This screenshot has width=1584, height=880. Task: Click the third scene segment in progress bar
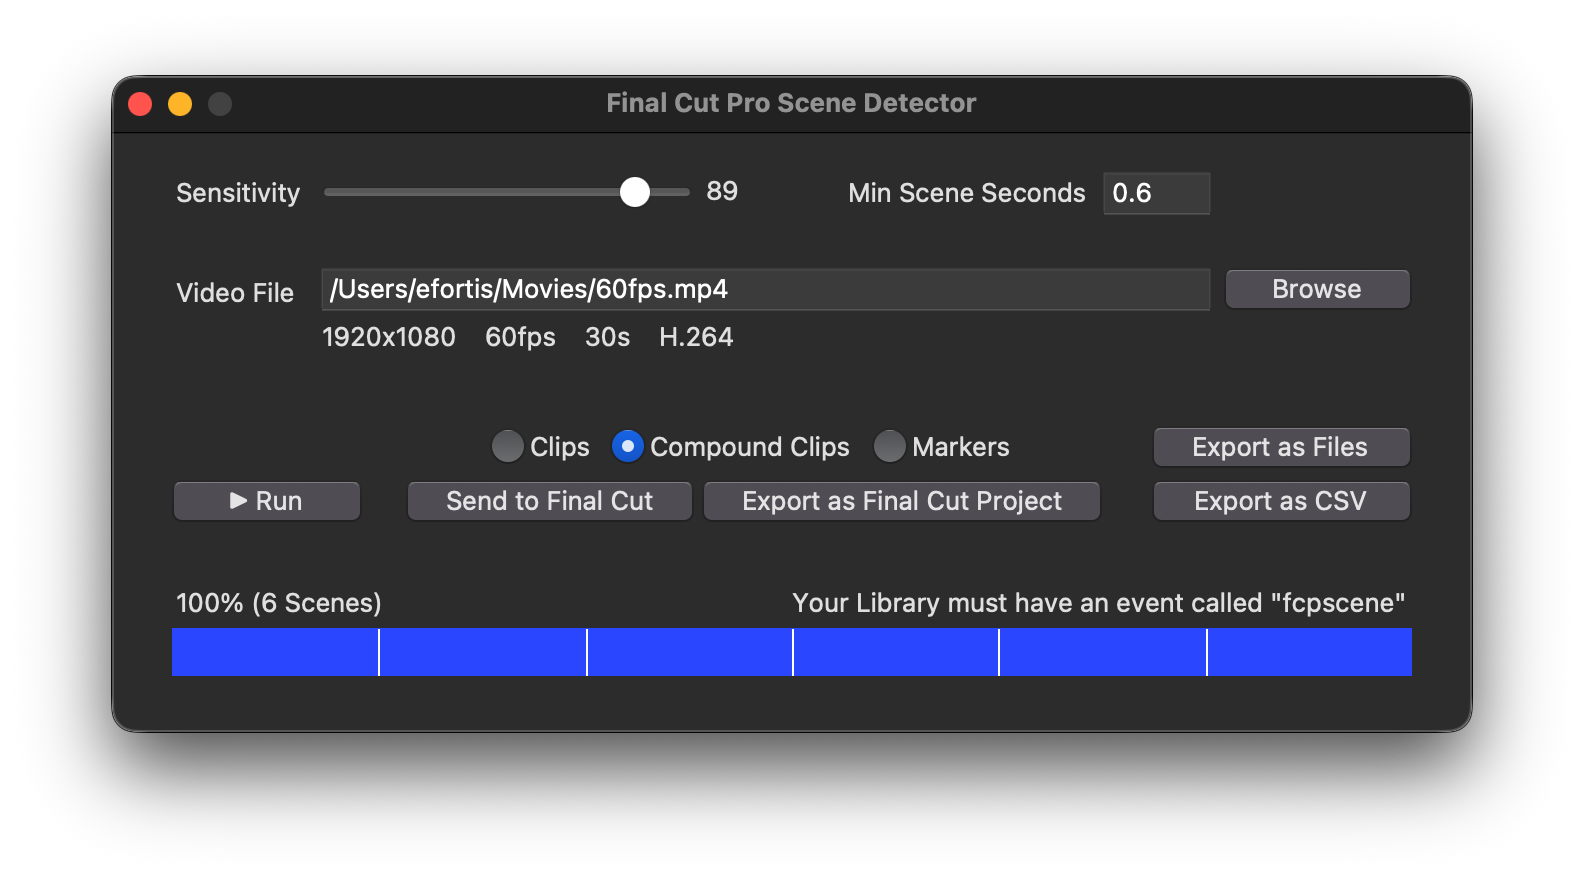pos(690,652)
